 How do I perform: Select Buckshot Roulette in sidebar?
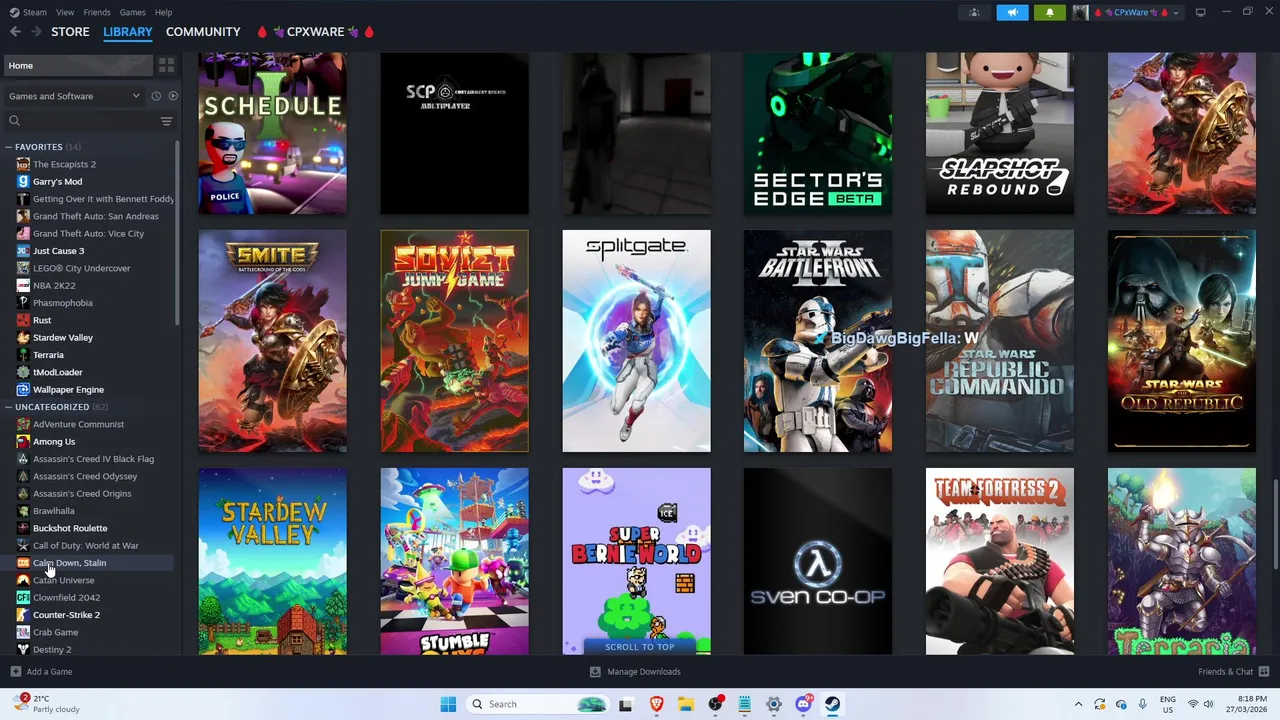[70, 528]
